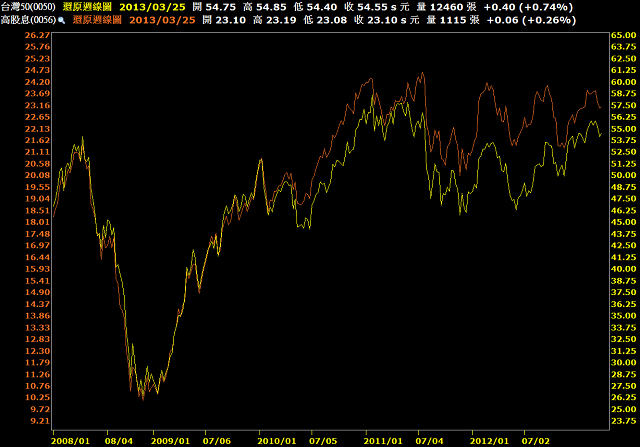Click the magnifier icon beside 高股息(0056)

coord(61,20)
